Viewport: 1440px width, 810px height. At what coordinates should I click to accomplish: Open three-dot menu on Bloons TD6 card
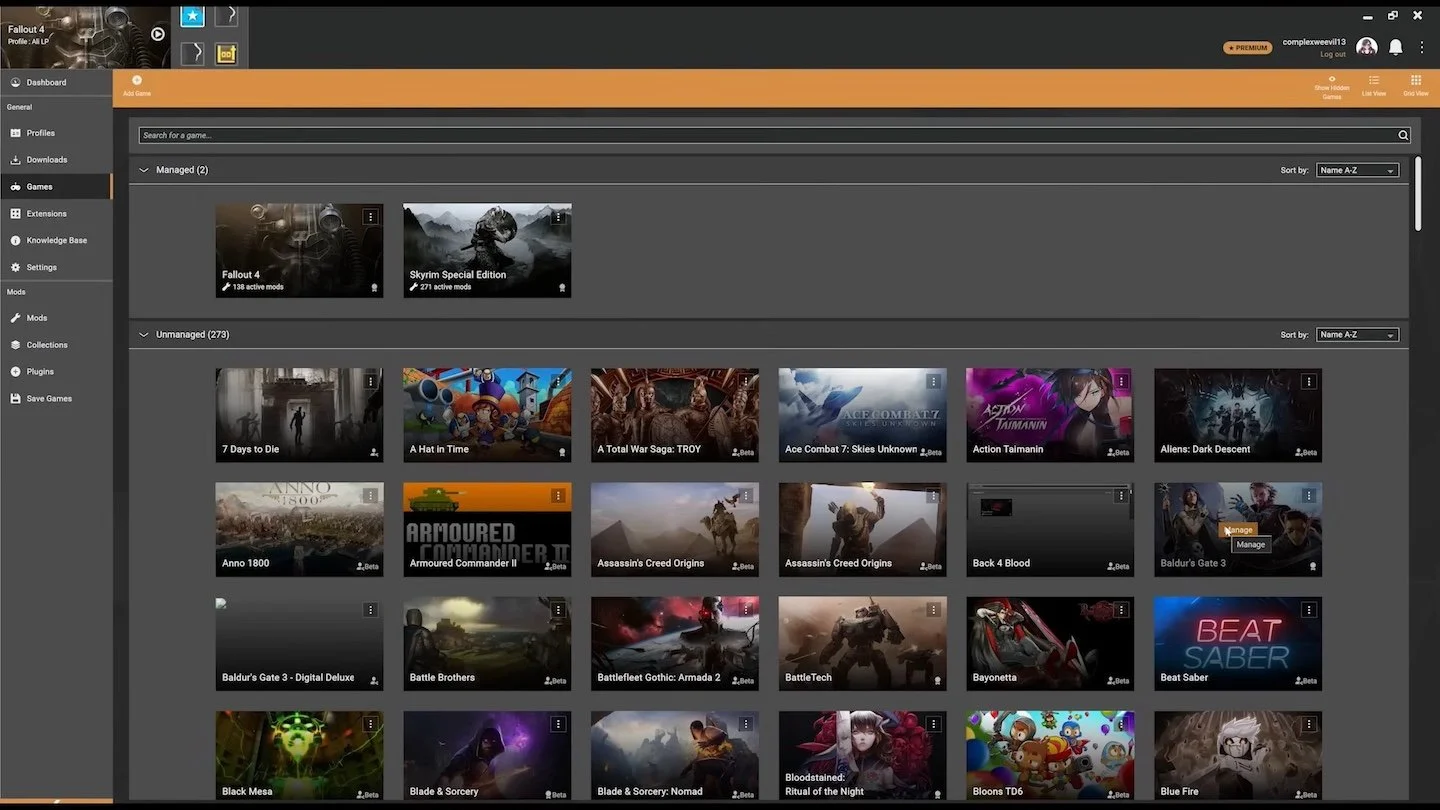1121,724
